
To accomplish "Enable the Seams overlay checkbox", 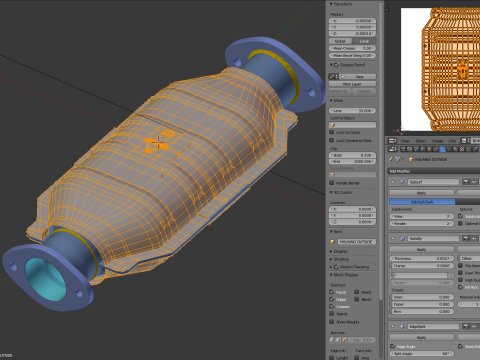I will pos(332,314).
